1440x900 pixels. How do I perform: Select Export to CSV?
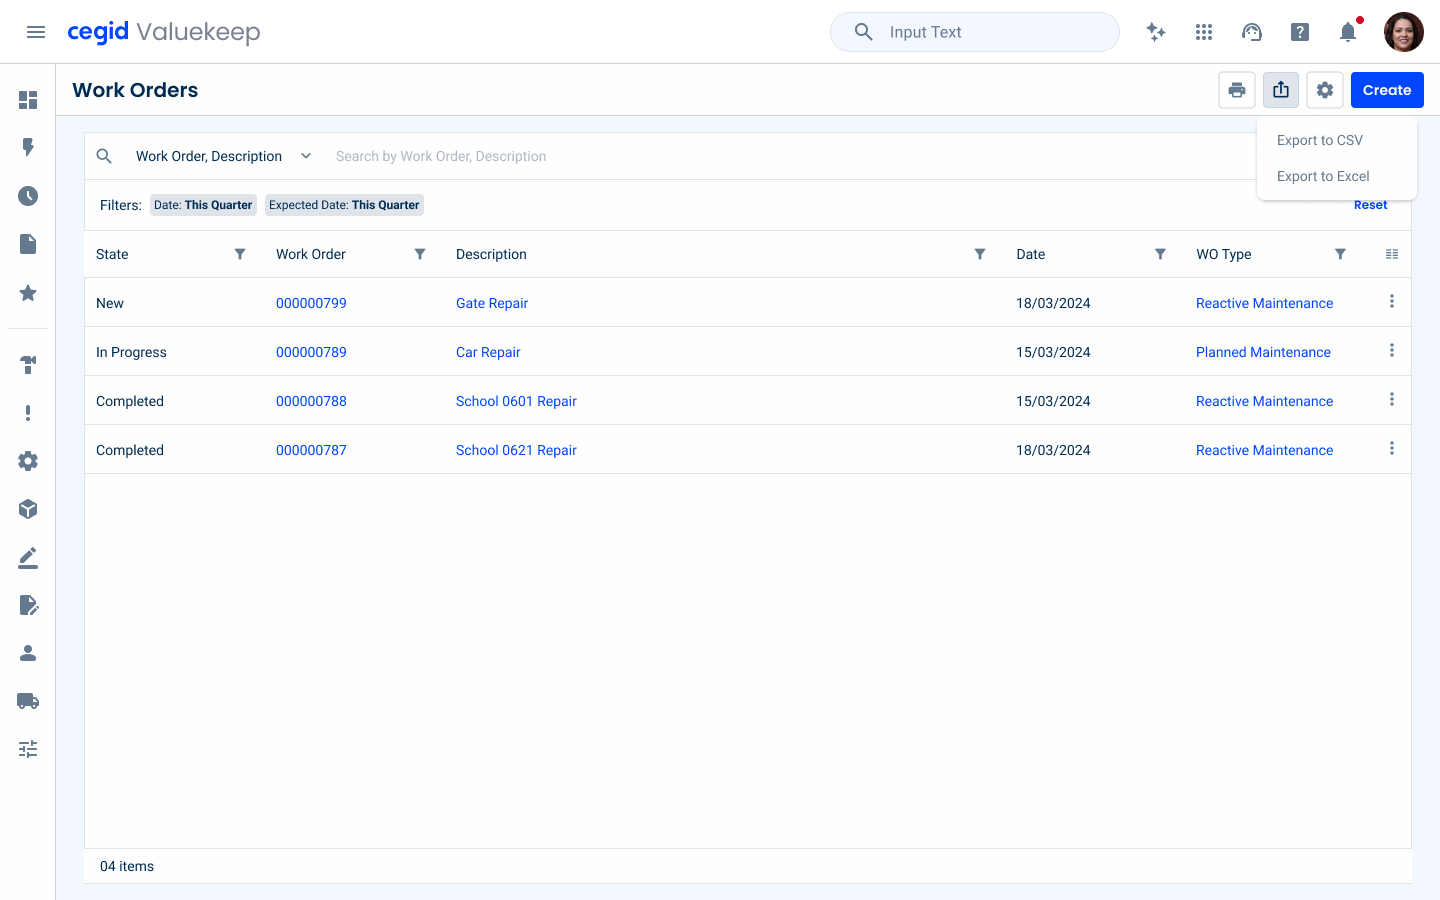[x=1320, y=140]
